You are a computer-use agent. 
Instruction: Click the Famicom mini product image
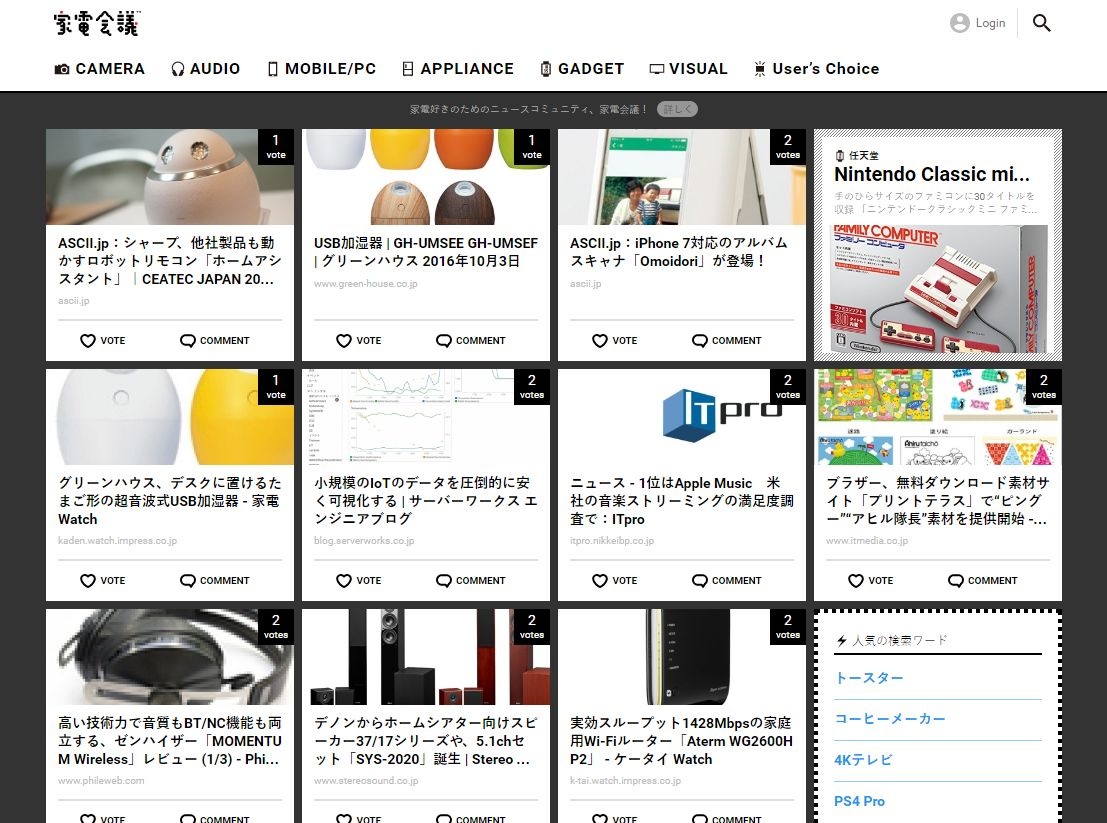(938, 289)
